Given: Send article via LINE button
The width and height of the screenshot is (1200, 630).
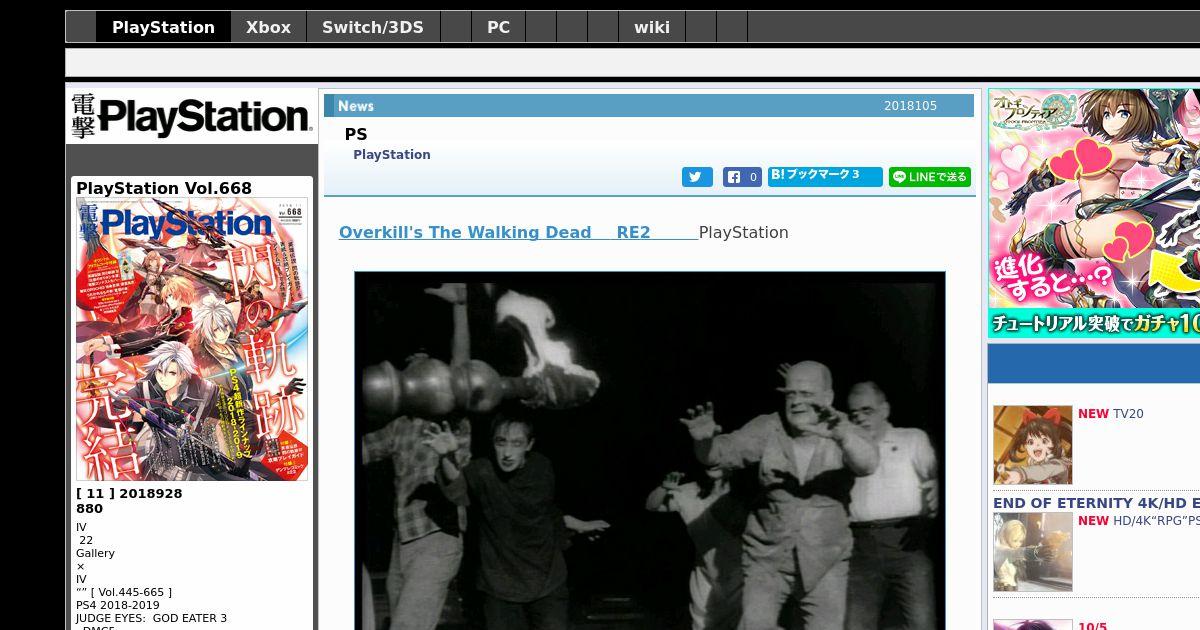Looking at the screenshot, I should pyautogui.click(x=930, y=177).
